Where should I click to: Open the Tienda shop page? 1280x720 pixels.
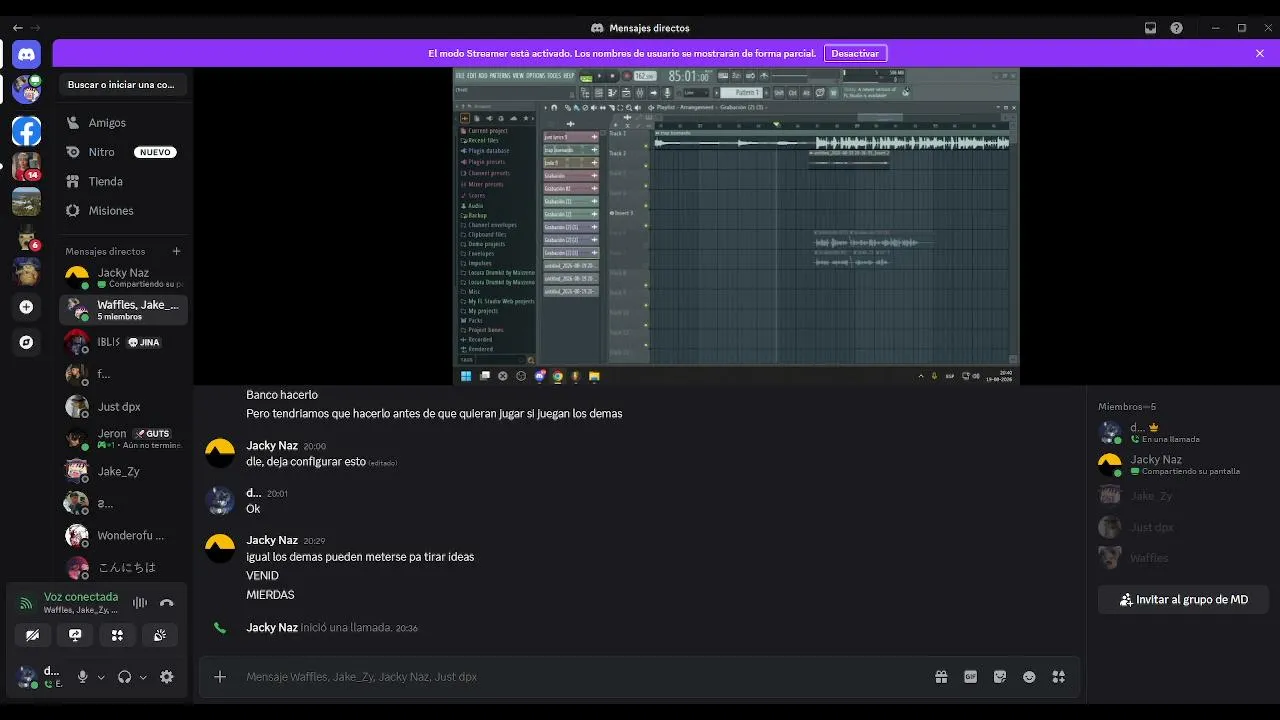(124, 181)
